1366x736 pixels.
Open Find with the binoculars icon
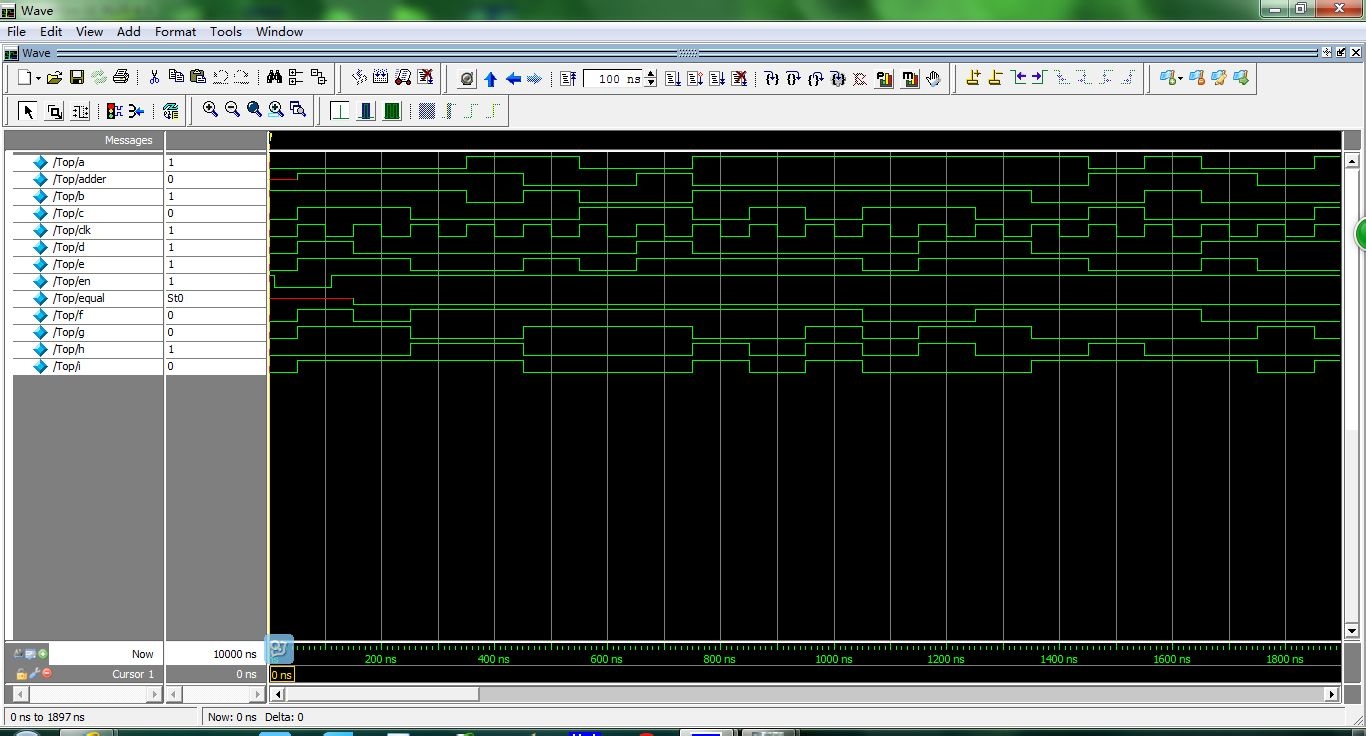pos(274,78)
